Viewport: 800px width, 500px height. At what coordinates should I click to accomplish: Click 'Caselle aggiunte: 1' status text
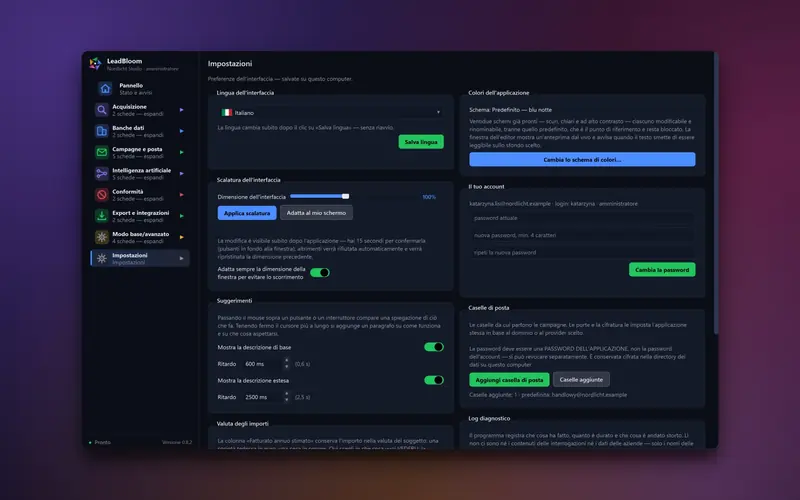pyautogui.click(x=548, y=395)
